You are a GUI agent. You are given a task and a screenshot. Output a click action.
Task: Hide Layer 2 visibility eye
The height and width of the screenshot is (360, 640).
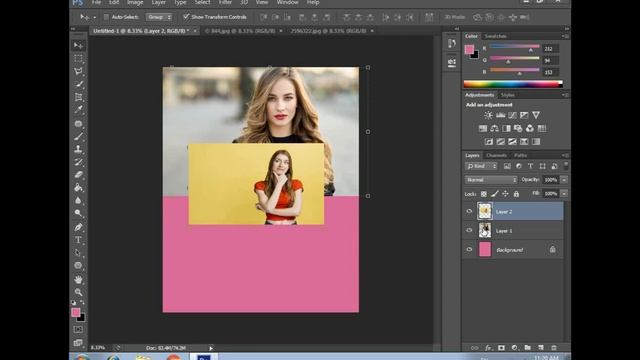[x=469, y=211]
